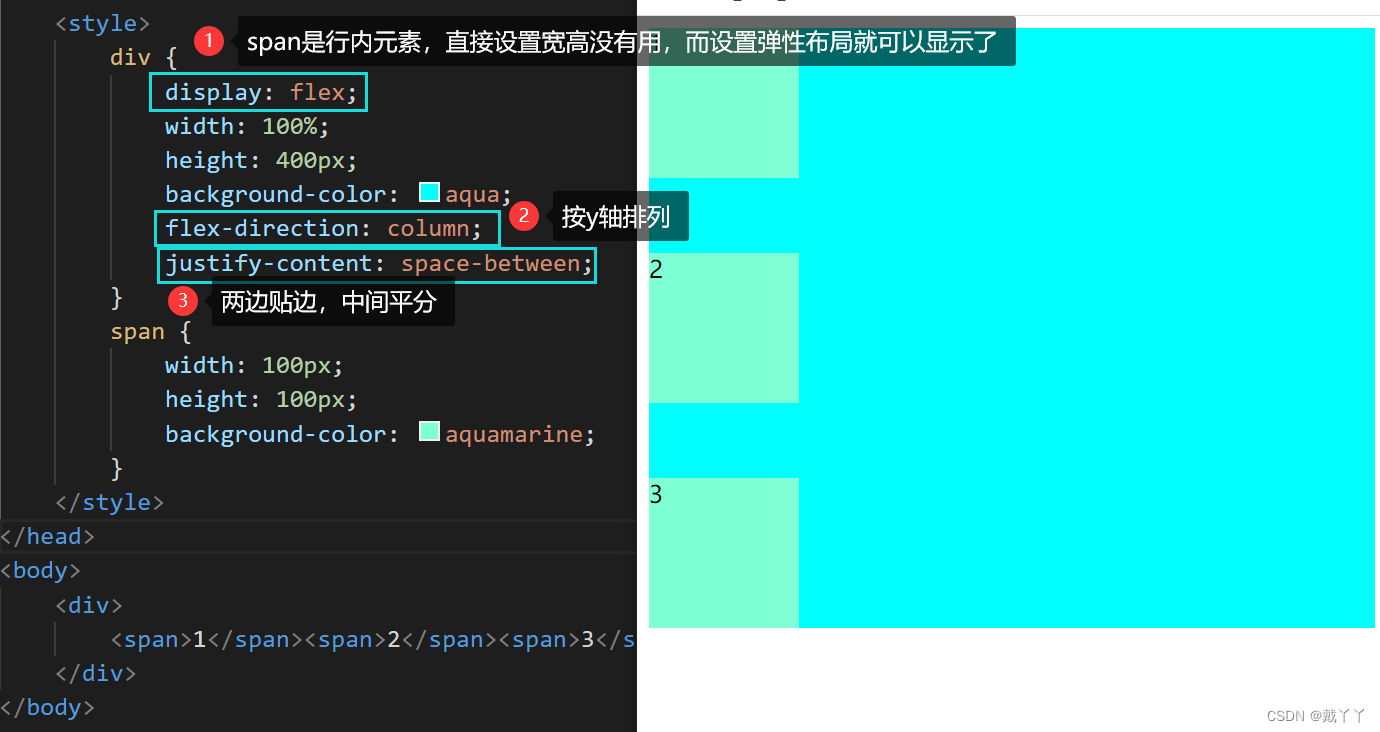The width and height of the screenshot is (1380, 732).
Task: Click the 两边贴边，中间平分 annotation label
Action: pyautogui.click(x=333, y=302)
